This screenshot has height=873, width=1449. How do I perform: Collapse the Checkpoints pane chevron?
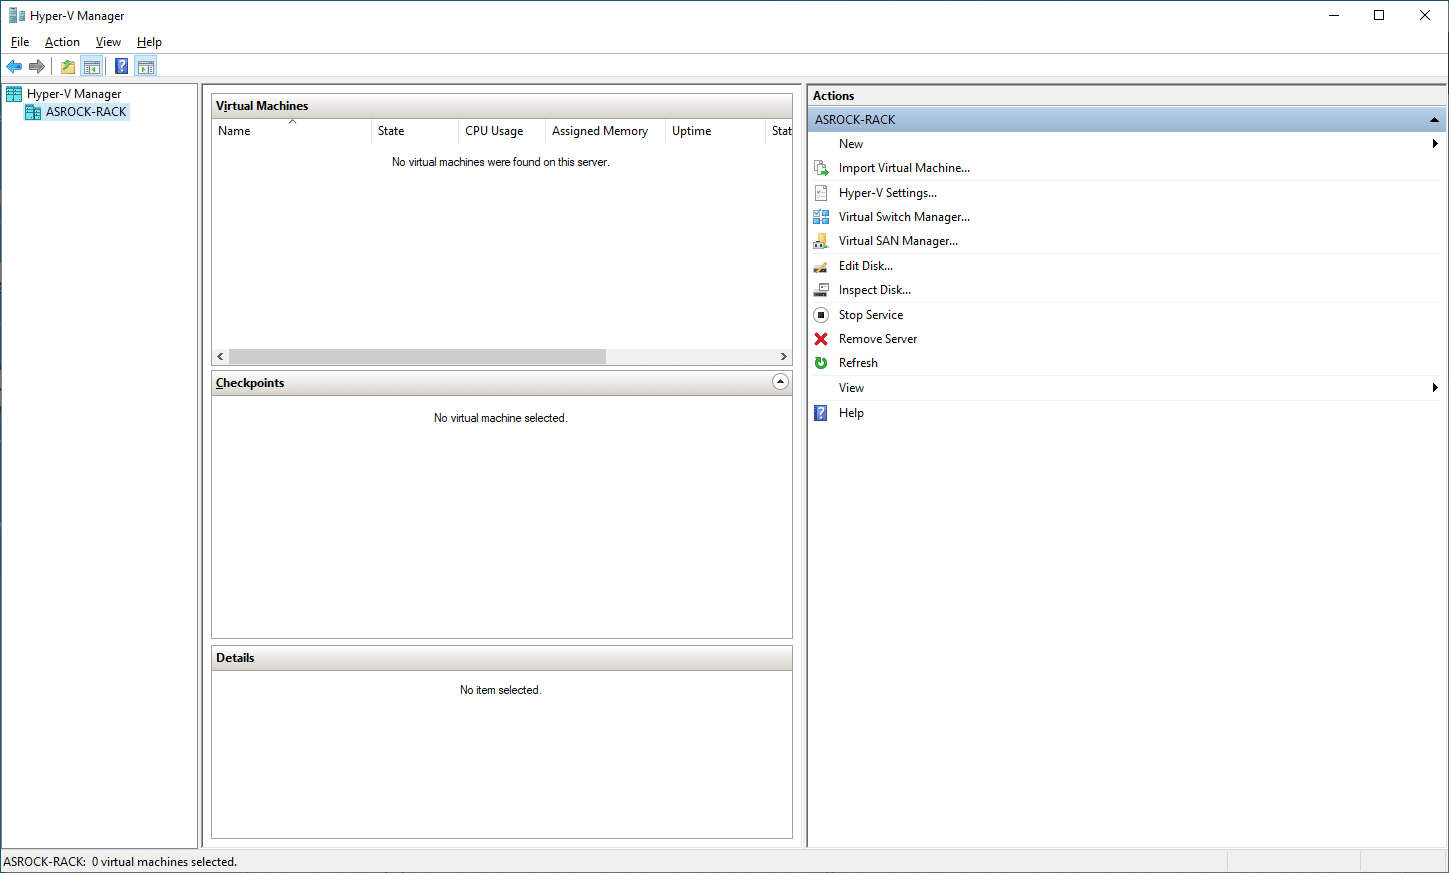pyautogui.click(x=781, y=382)
